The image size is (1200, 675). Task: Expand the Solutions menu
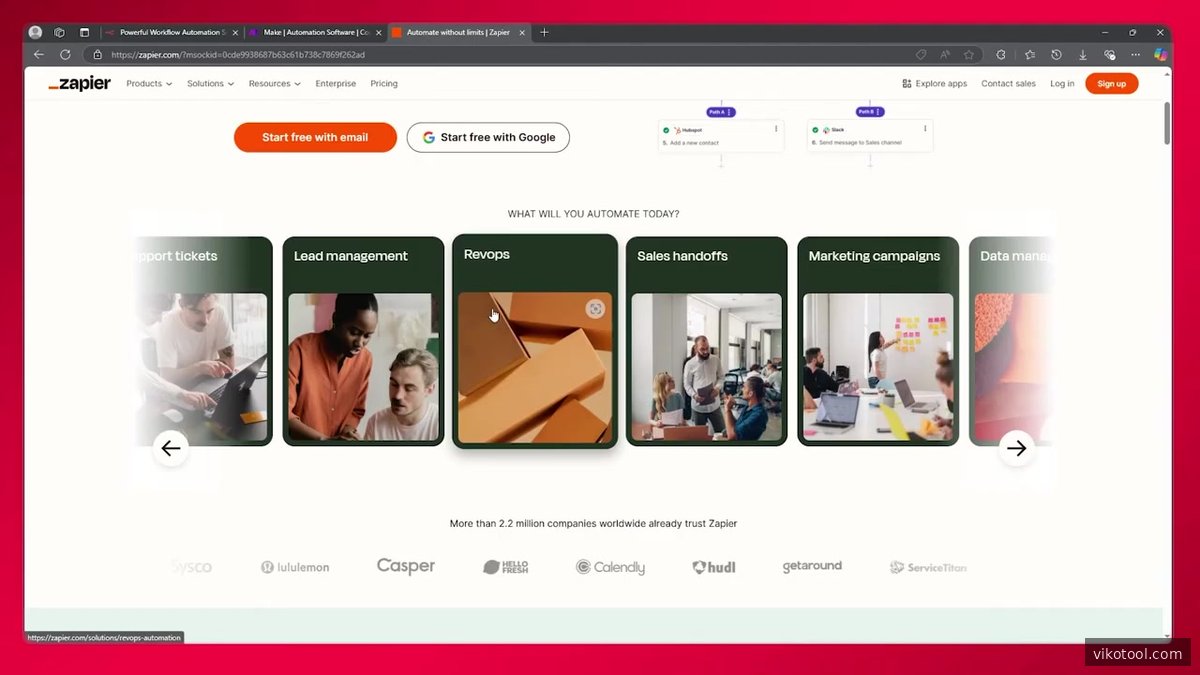click(x=209, y=84)
